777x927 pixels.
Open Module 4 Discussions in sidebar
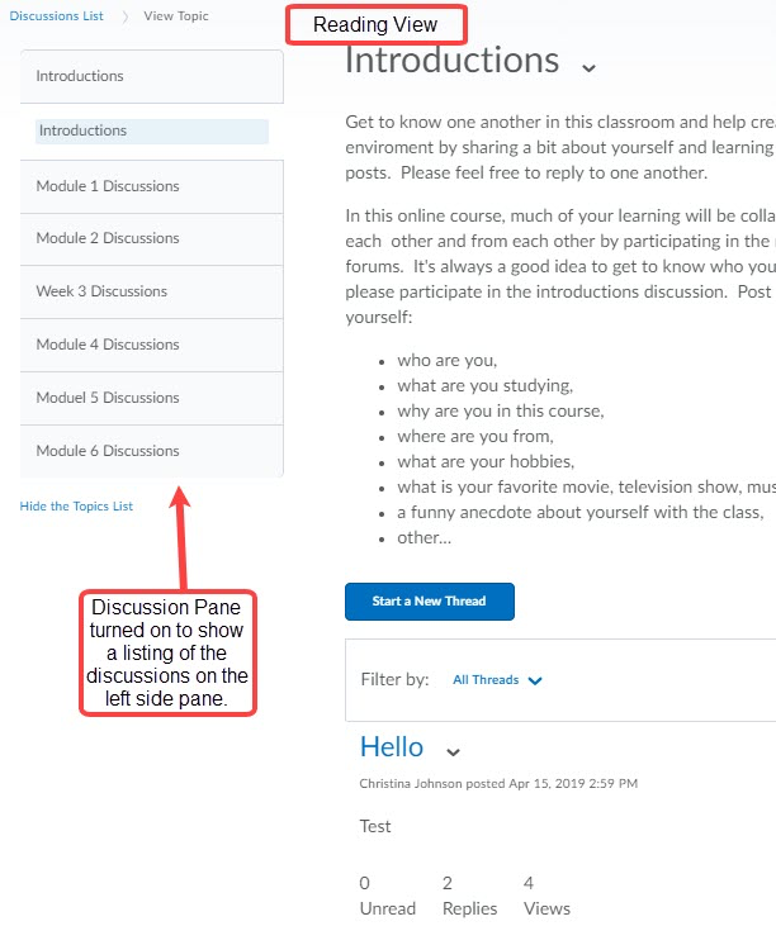click(x=108, y=344)
